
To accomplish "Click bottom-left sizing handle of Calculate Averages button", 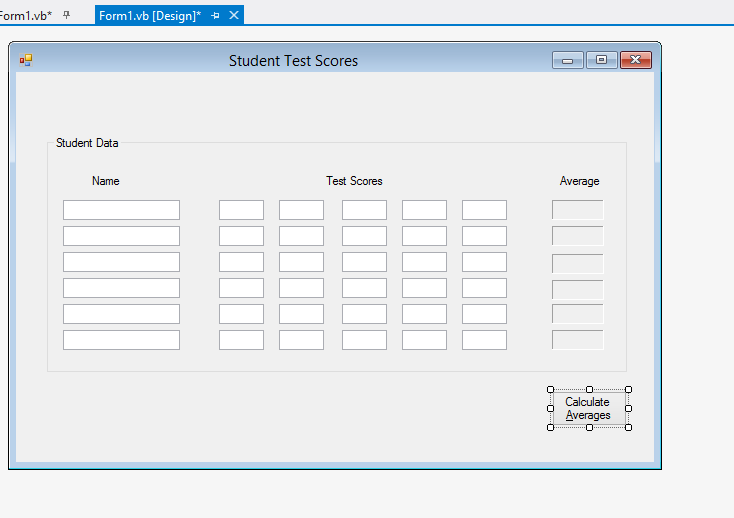I will [550, 427].
